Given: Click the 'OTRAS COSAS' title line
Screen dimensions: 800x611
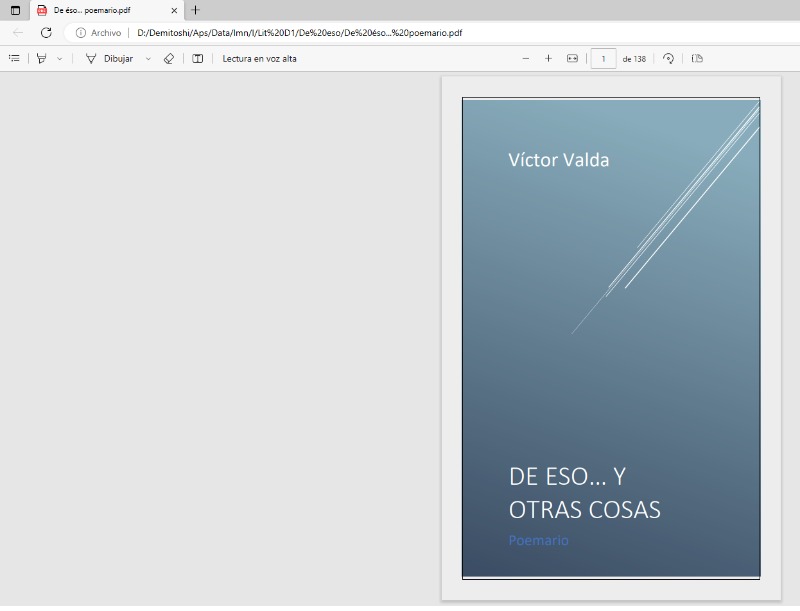Looking at the screenshot, I should pyautogui.click(x=585, y=510).
